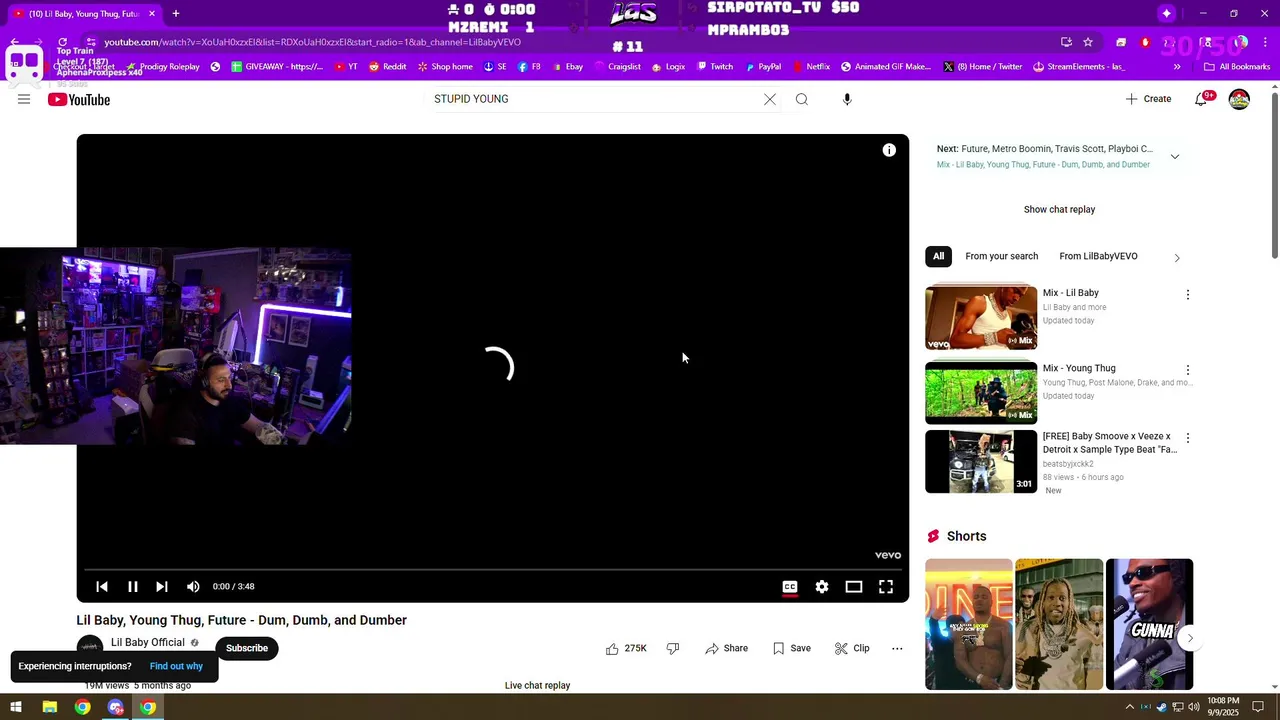Open a new browser tab

coord(176,14)
